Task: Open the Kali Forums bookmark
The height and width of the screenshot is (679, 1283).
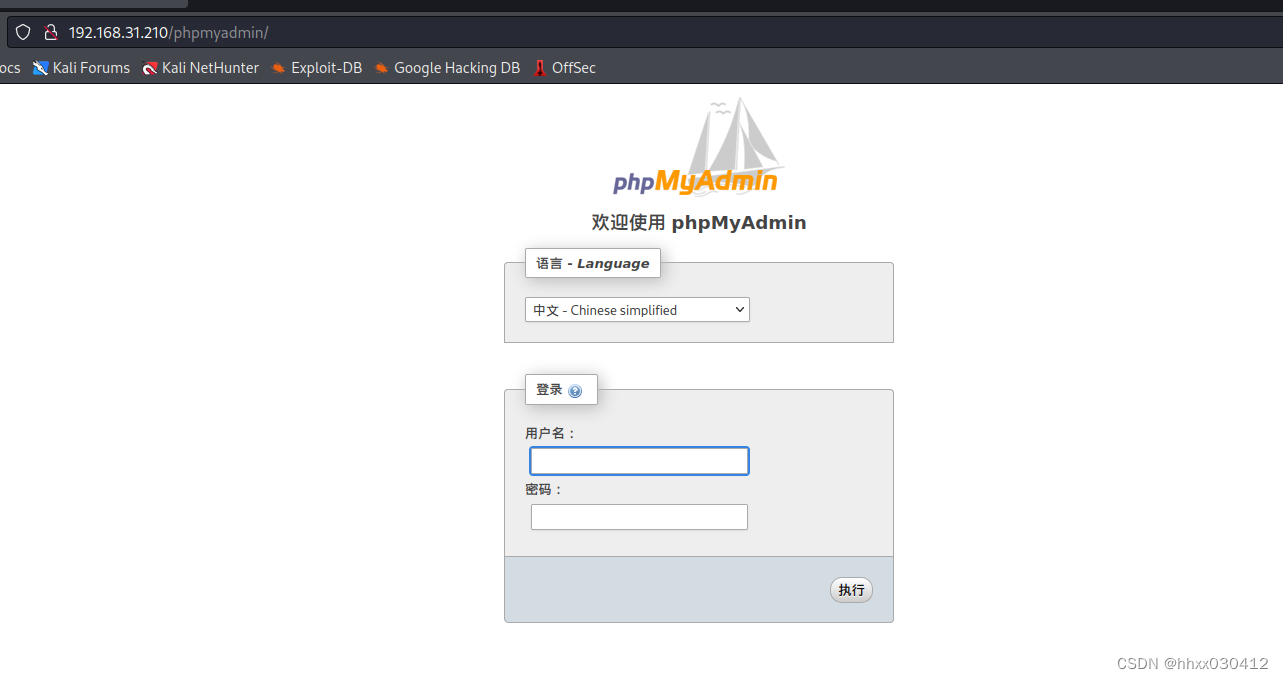Action: pos(81,68)
